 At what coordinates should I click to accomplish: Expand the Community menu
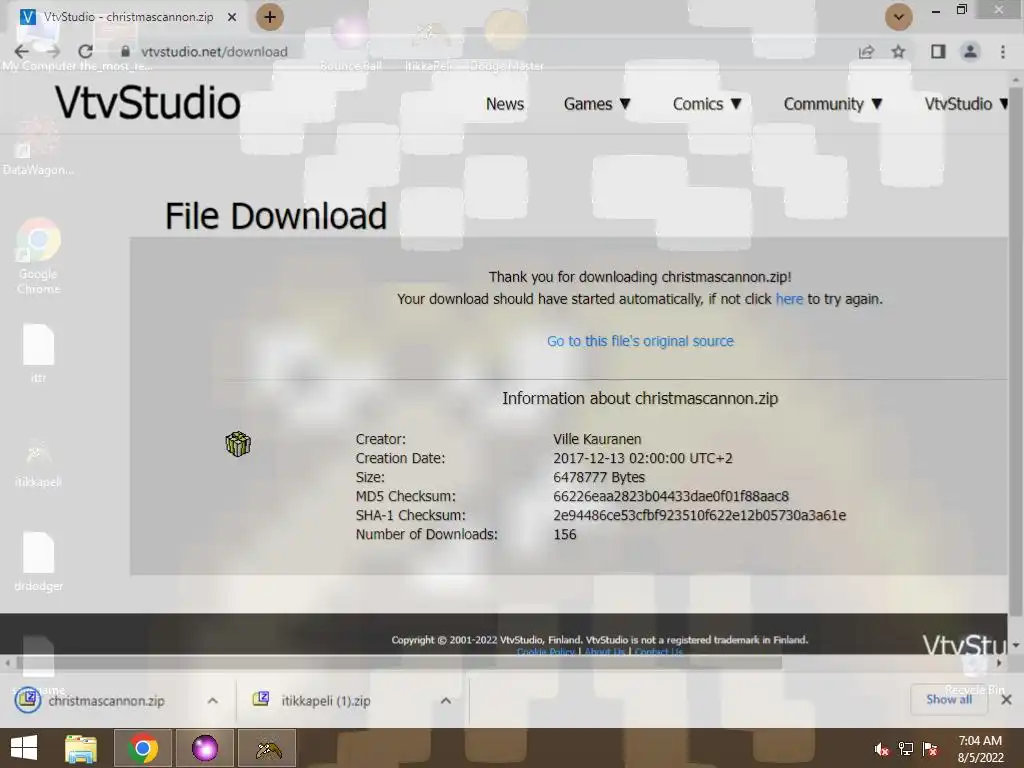coord(833,104)
